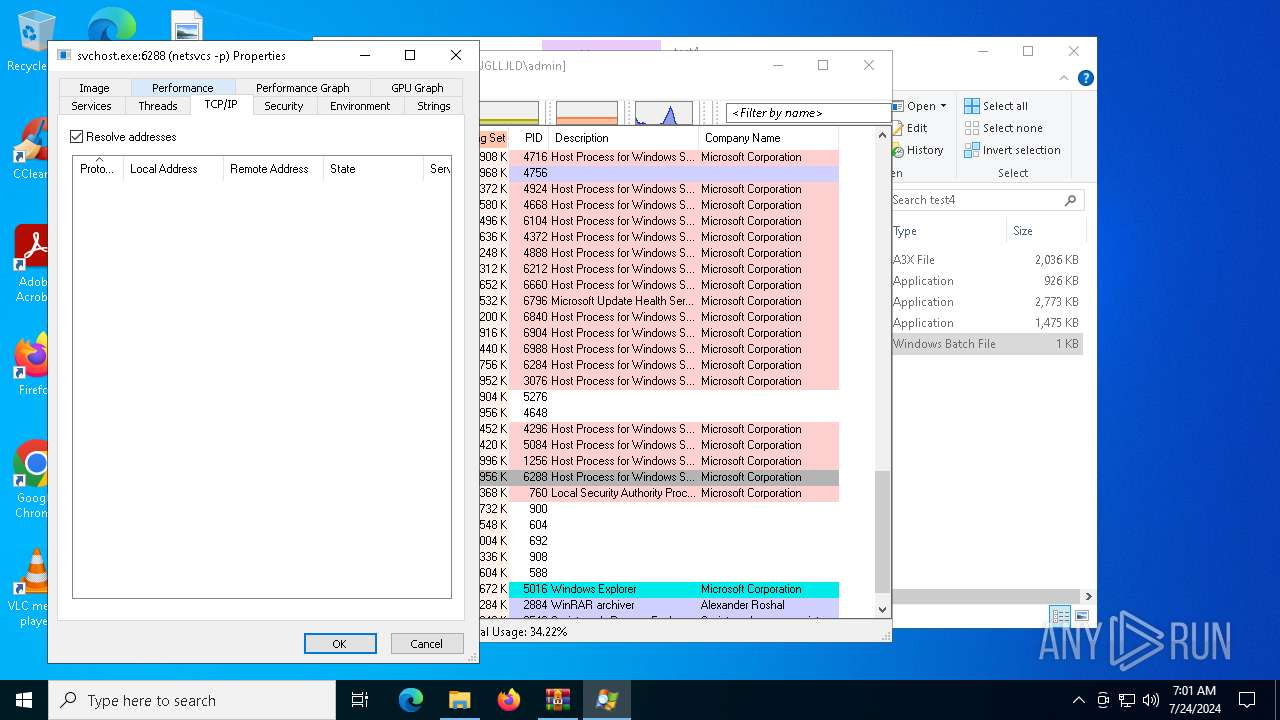Sort connections by Protocol column header
The width and height of the screenshot is (1280, 720).
(x=98, y=169)
